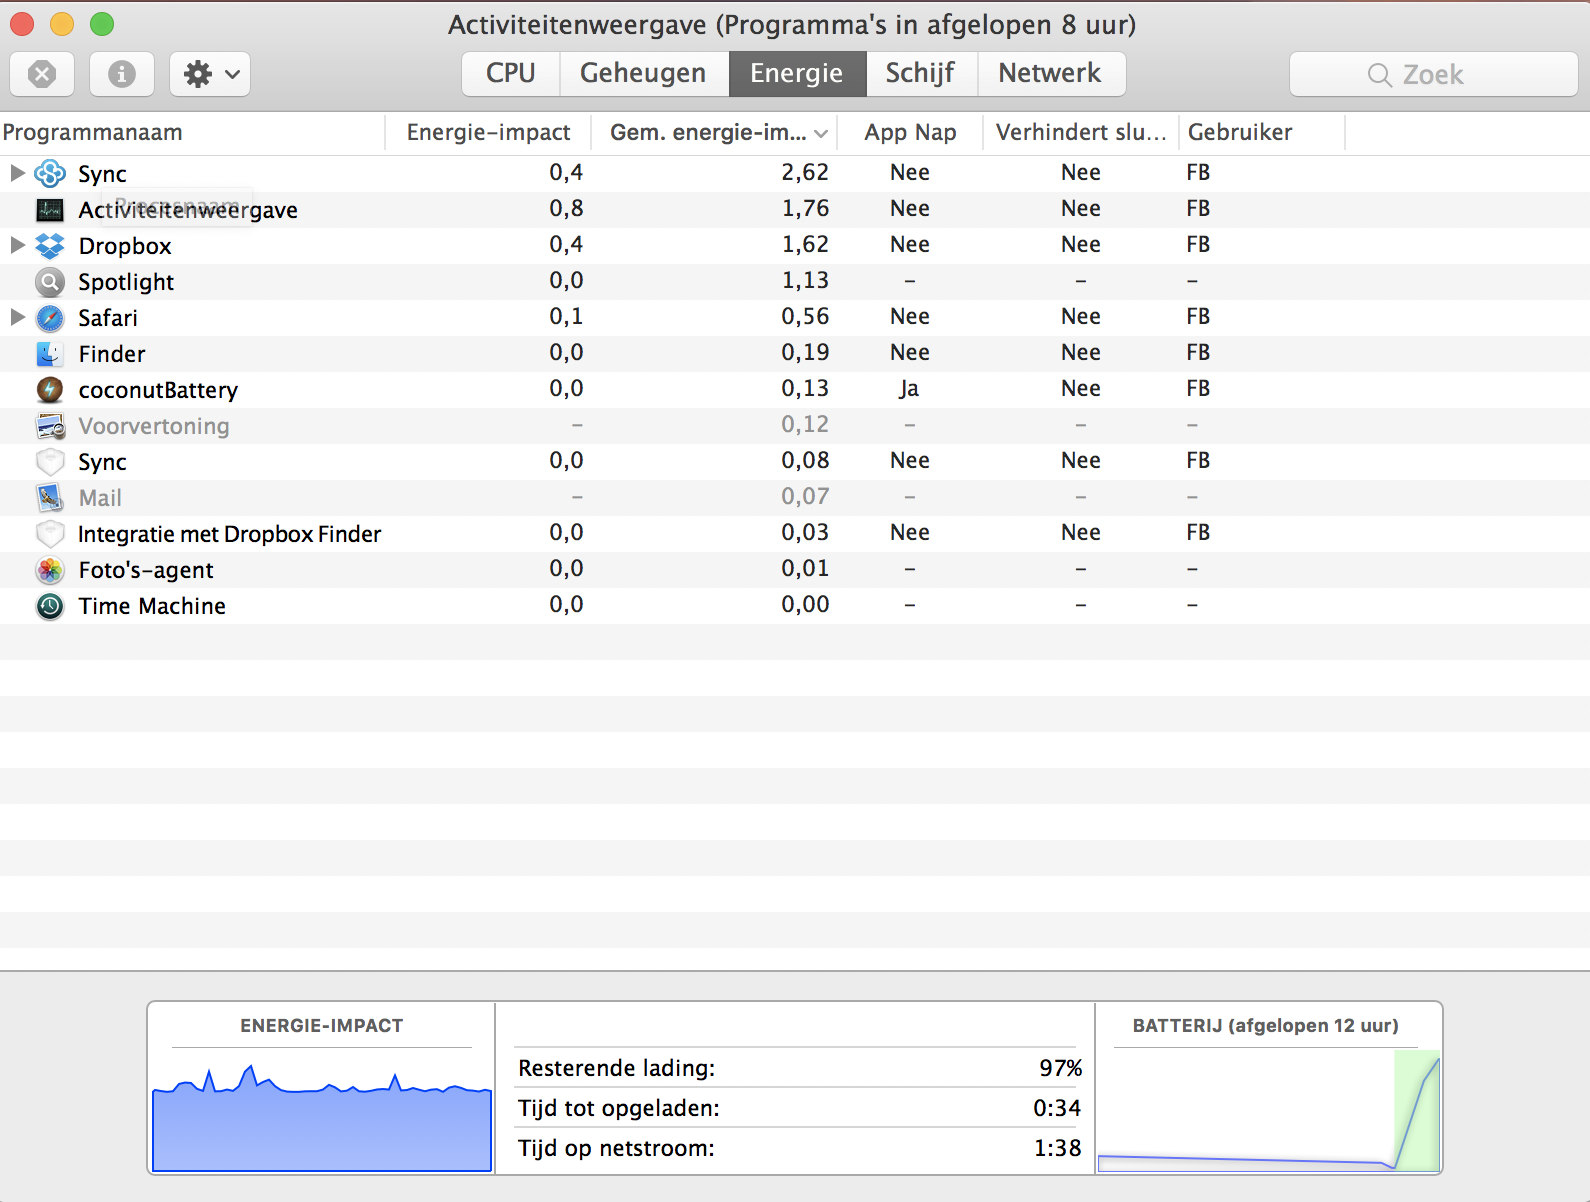Click the blue Sync app icon

(x=50, y=174)
